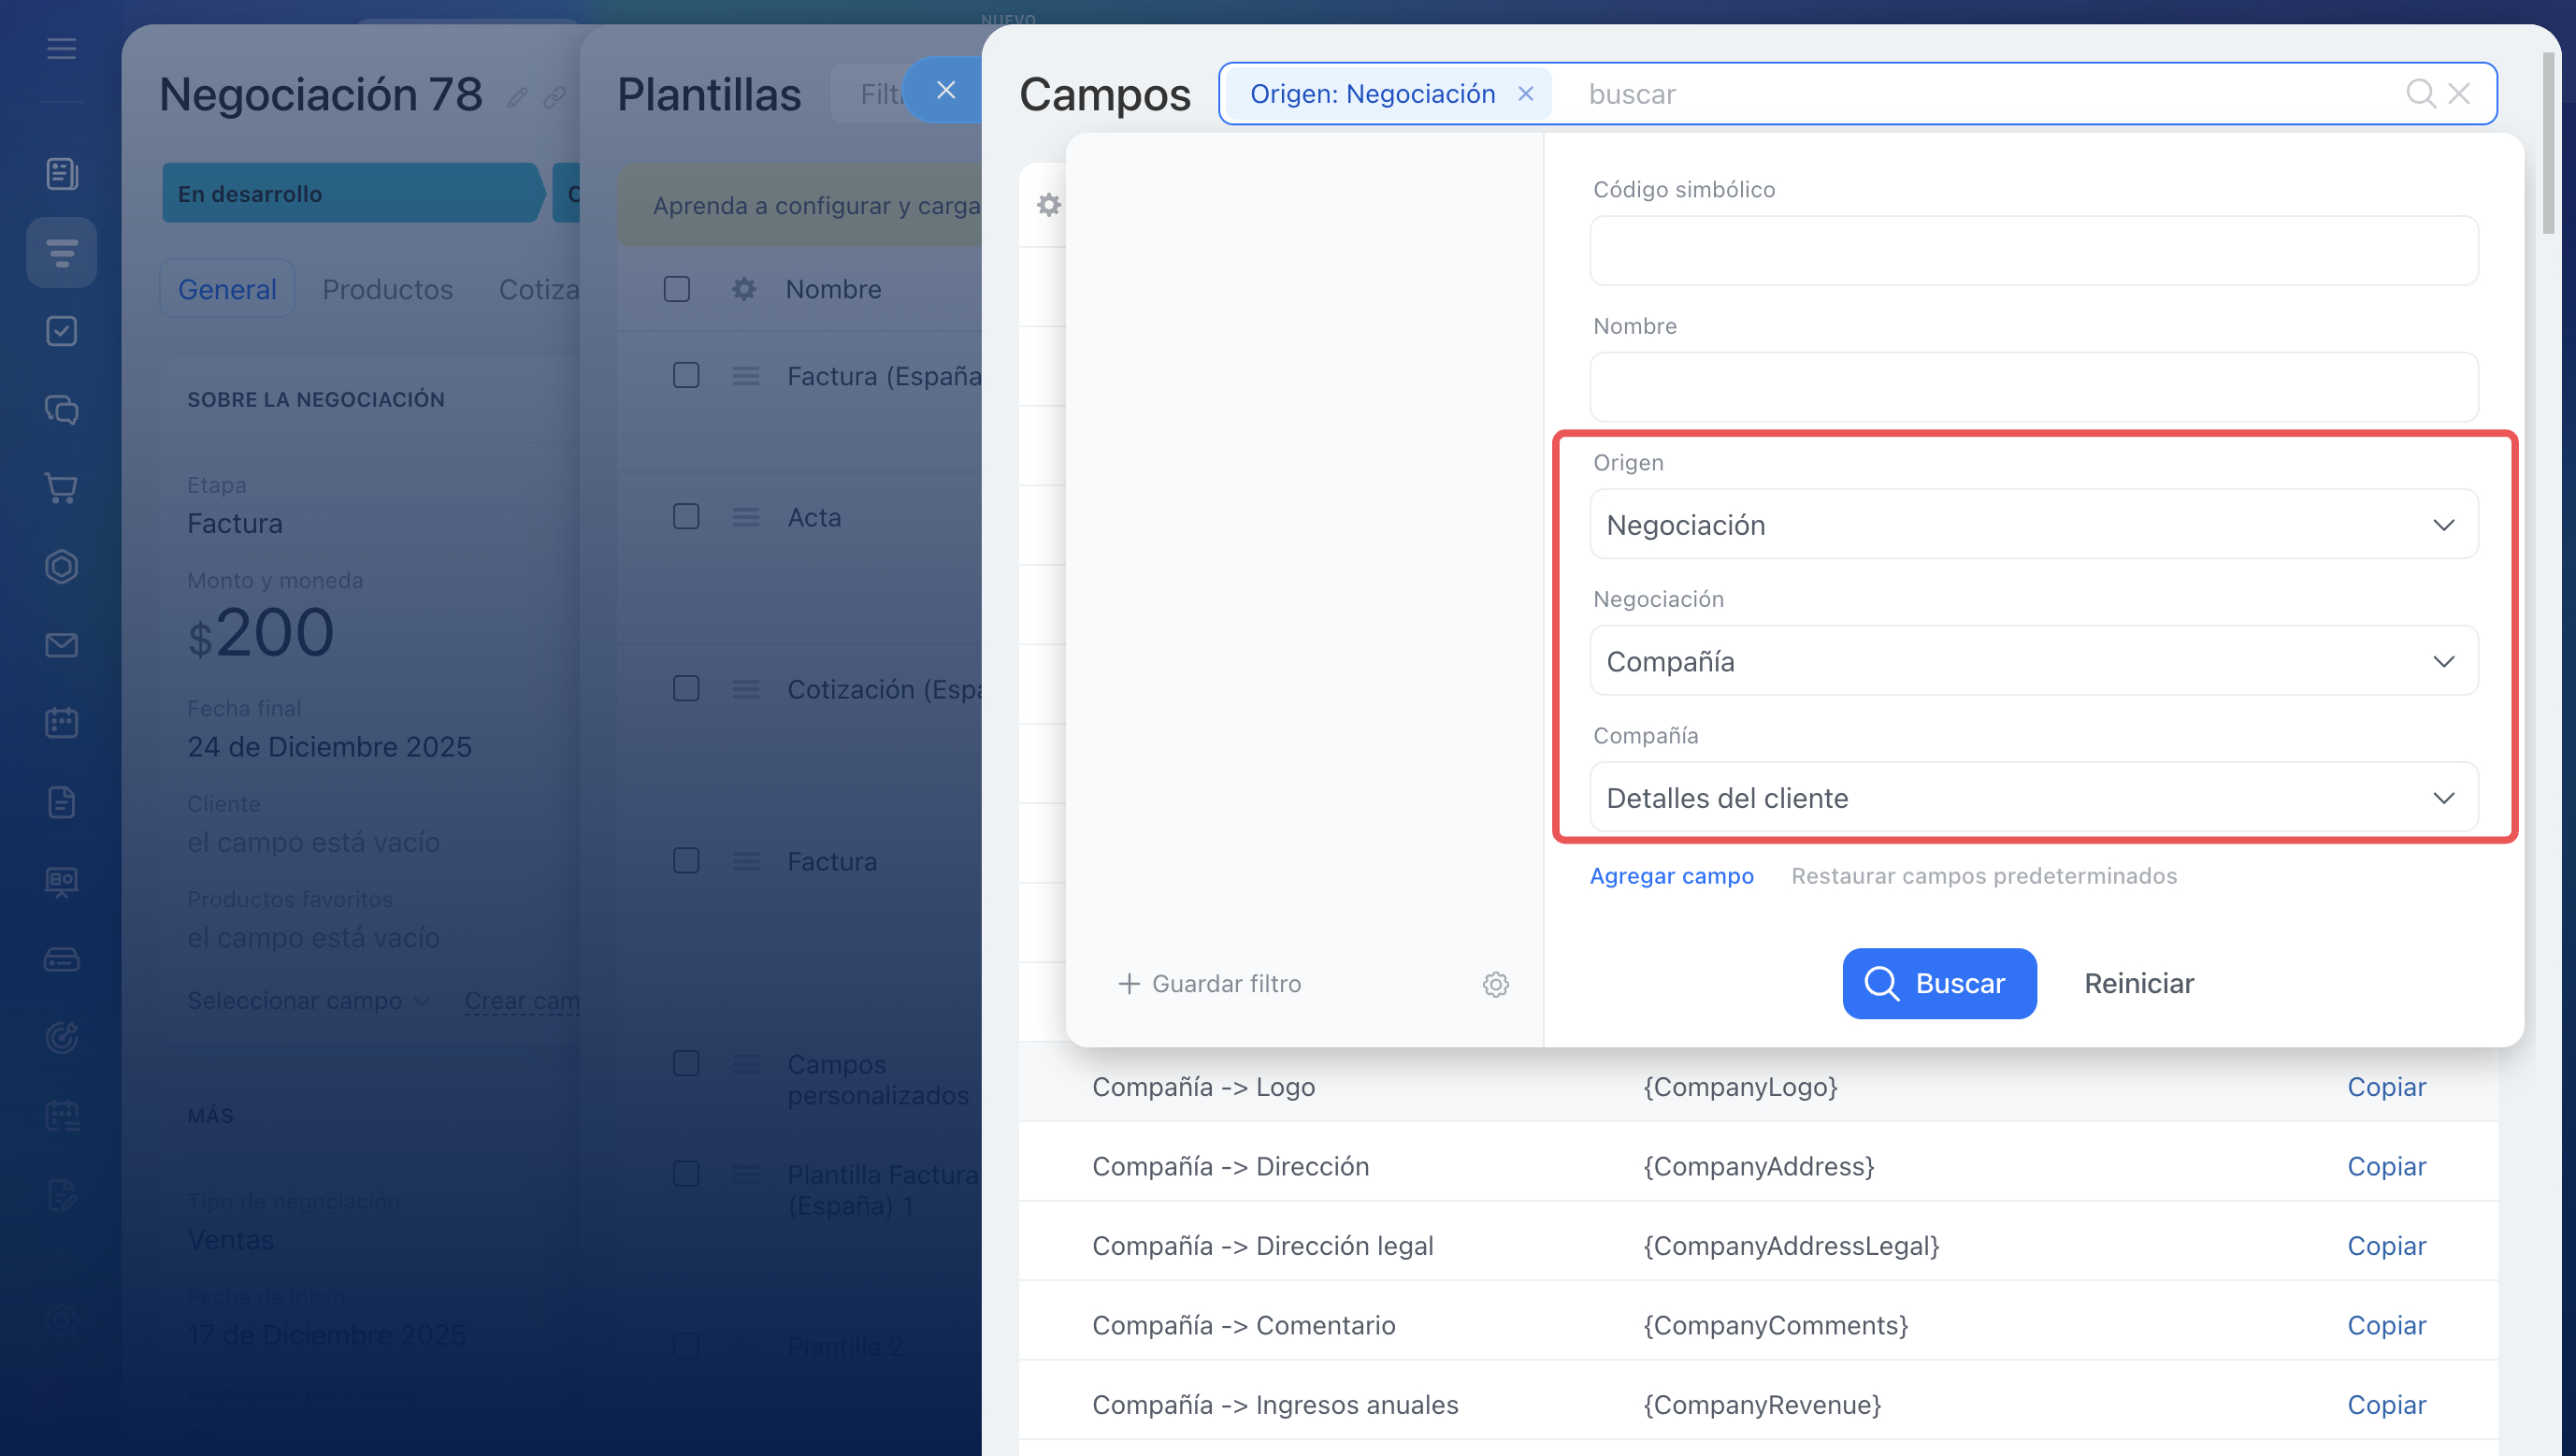This screenshot has width=2576, height=1456.
Task: Check the Factura template row
Action: [686, 860]
